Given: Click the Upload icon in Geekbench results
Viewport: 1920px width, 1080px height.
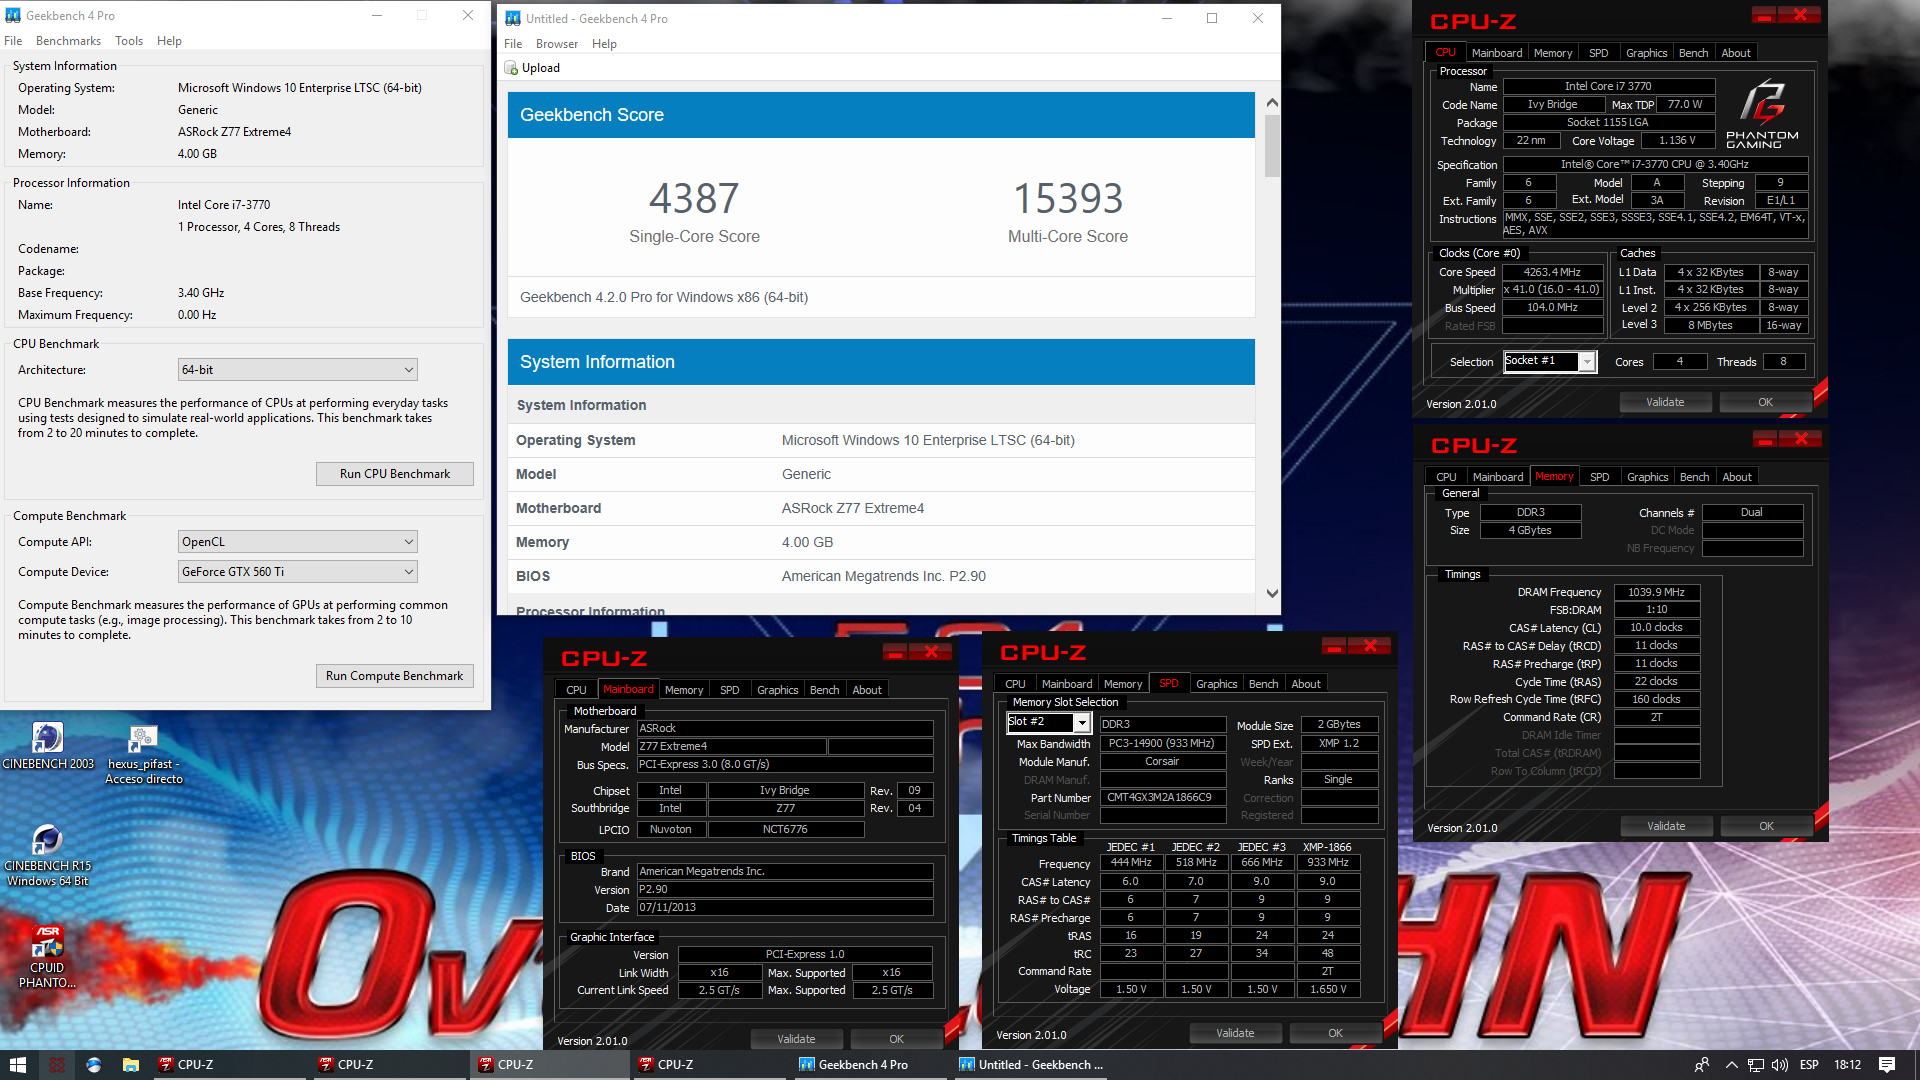Looking at the screenshot, I should coord(512,68).
